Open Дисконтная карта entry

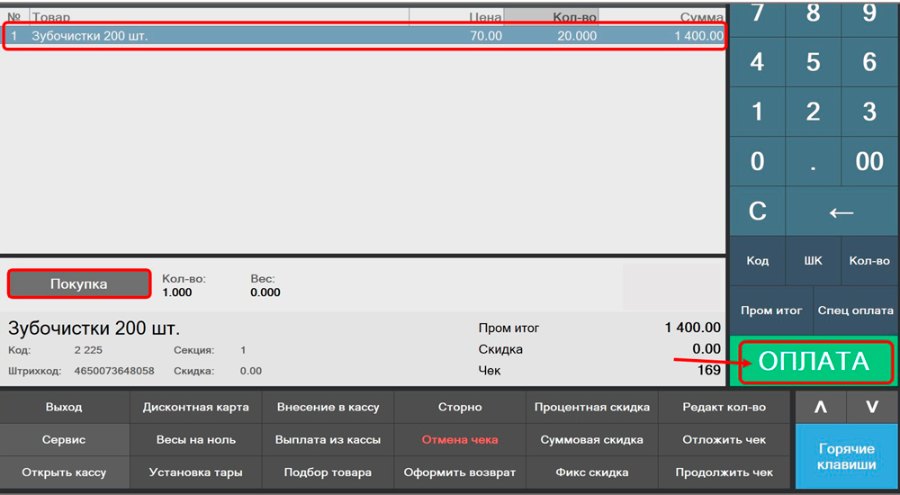[196, 407]
